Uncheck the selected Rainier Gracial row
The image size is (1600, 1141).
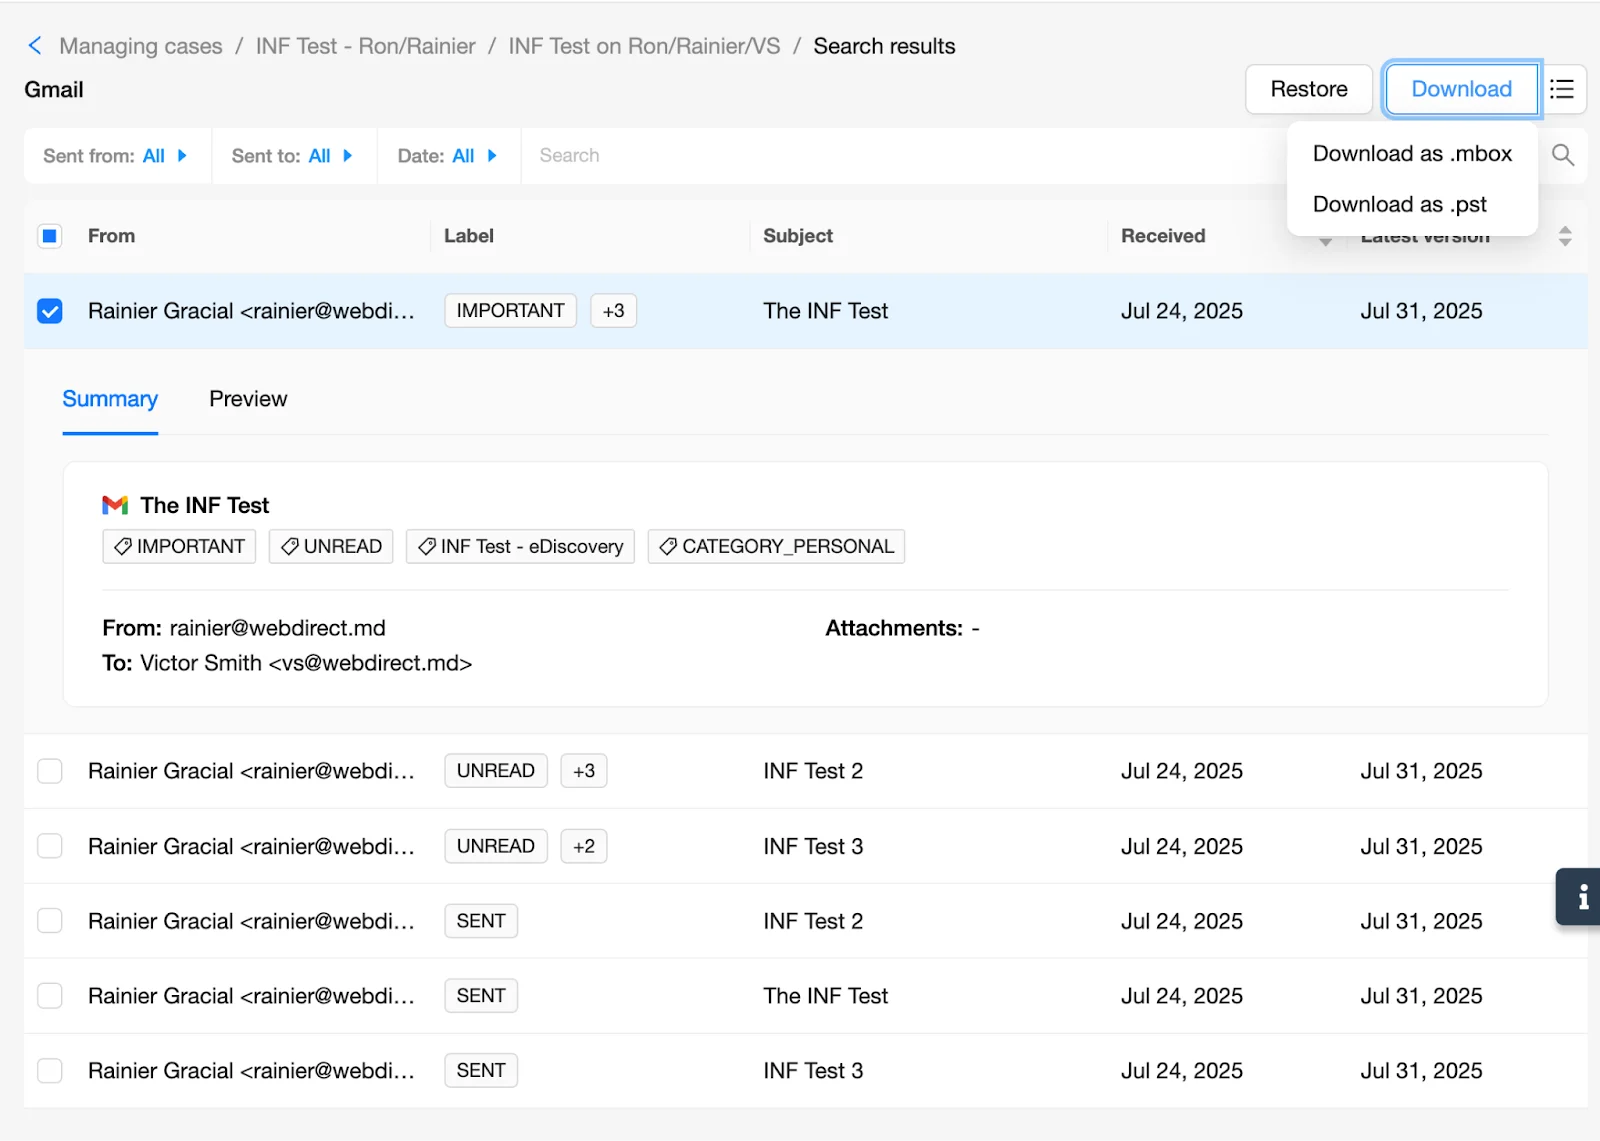[x=49, y=311]
